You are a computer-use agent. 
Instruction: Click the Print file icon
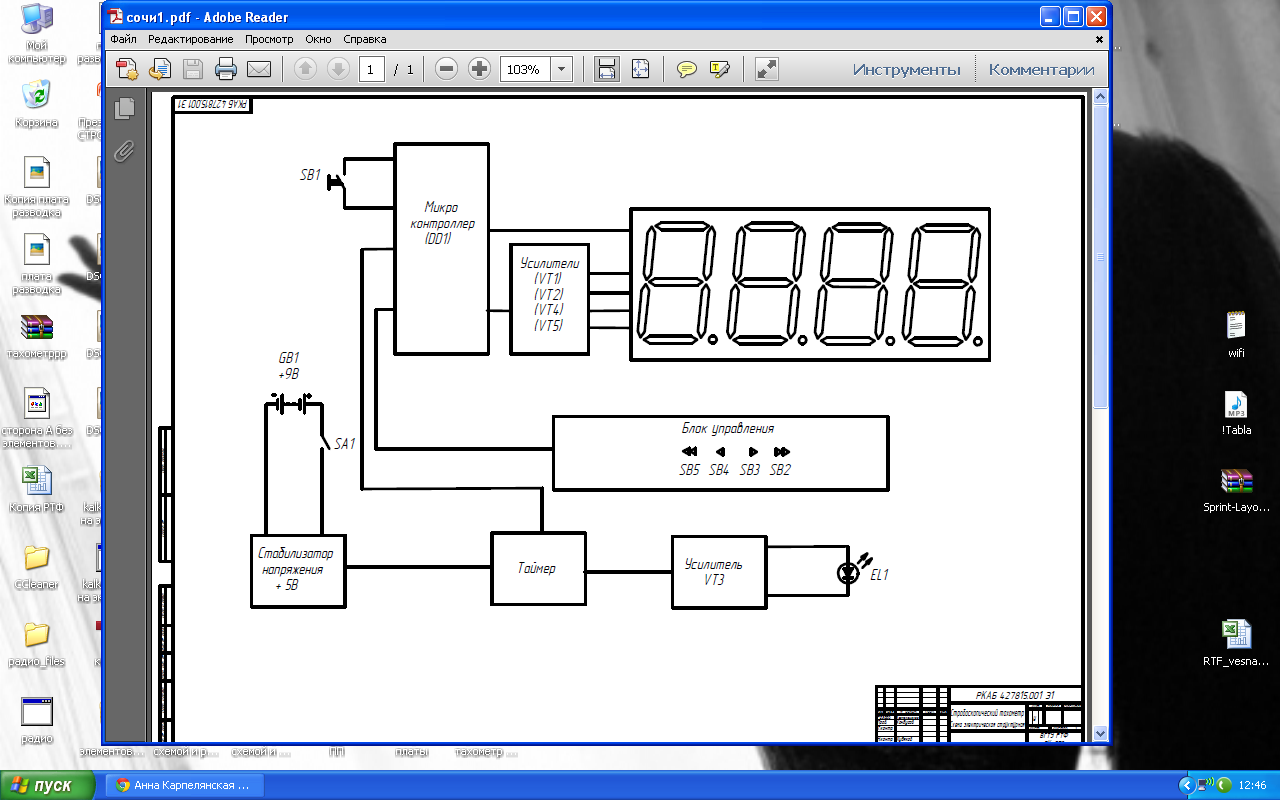(x=226, y=69)
